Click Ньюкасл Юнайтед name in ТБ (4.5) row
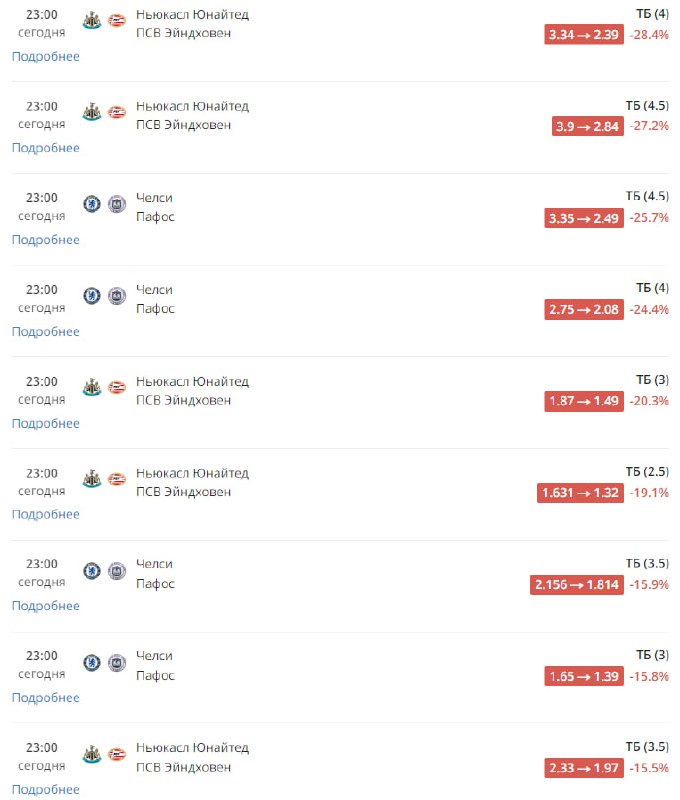Screen dimensions: 680x800 click(x=192, y=106)
